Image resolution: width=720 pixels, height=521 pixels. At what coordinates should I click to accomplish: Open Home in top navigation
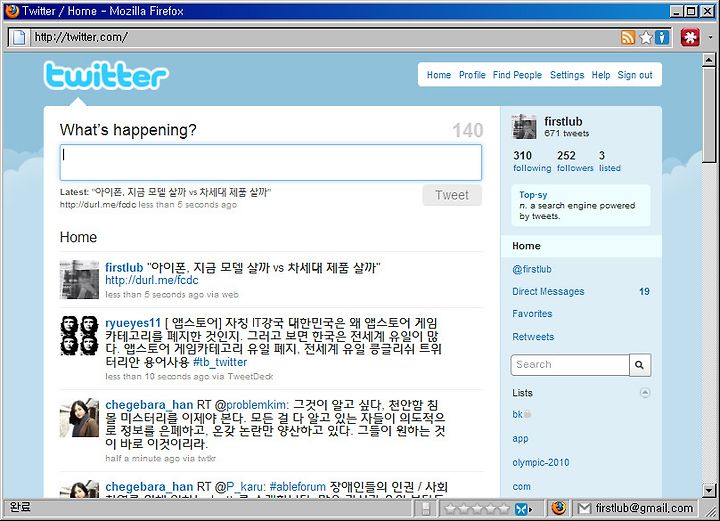[439, 75]
